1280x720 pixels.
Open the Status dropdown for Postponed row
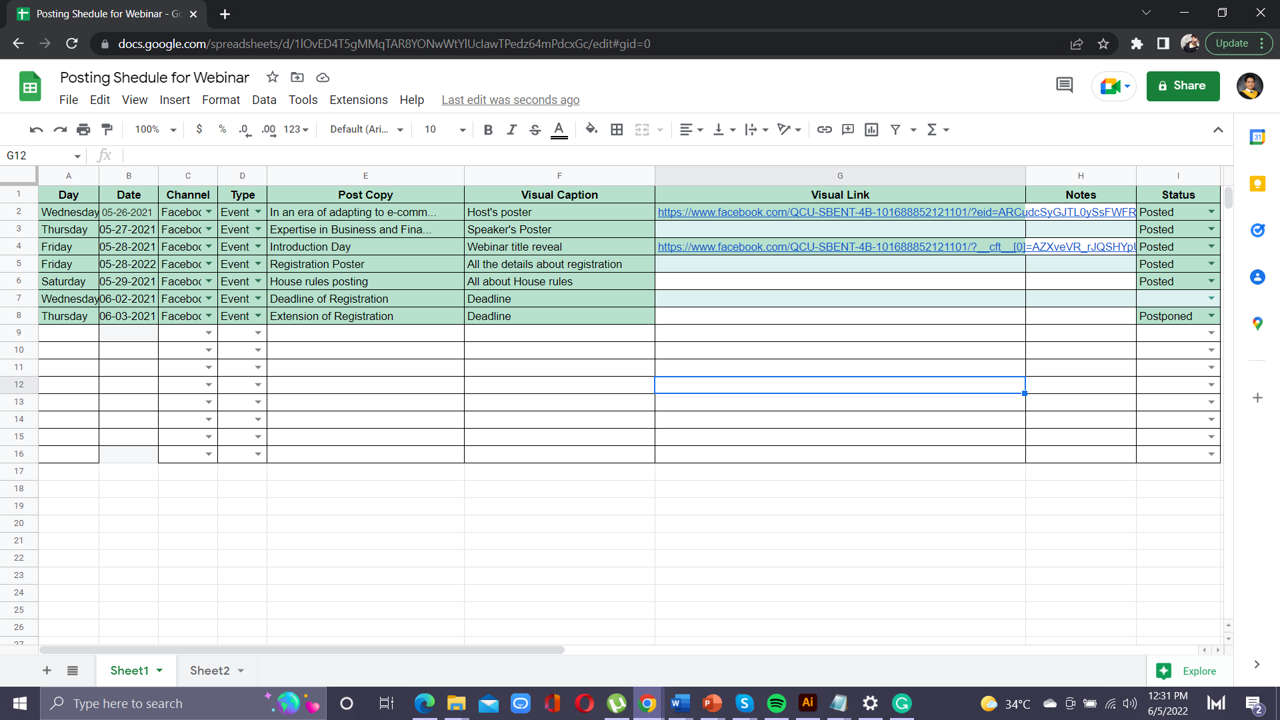click(1211, 316)
